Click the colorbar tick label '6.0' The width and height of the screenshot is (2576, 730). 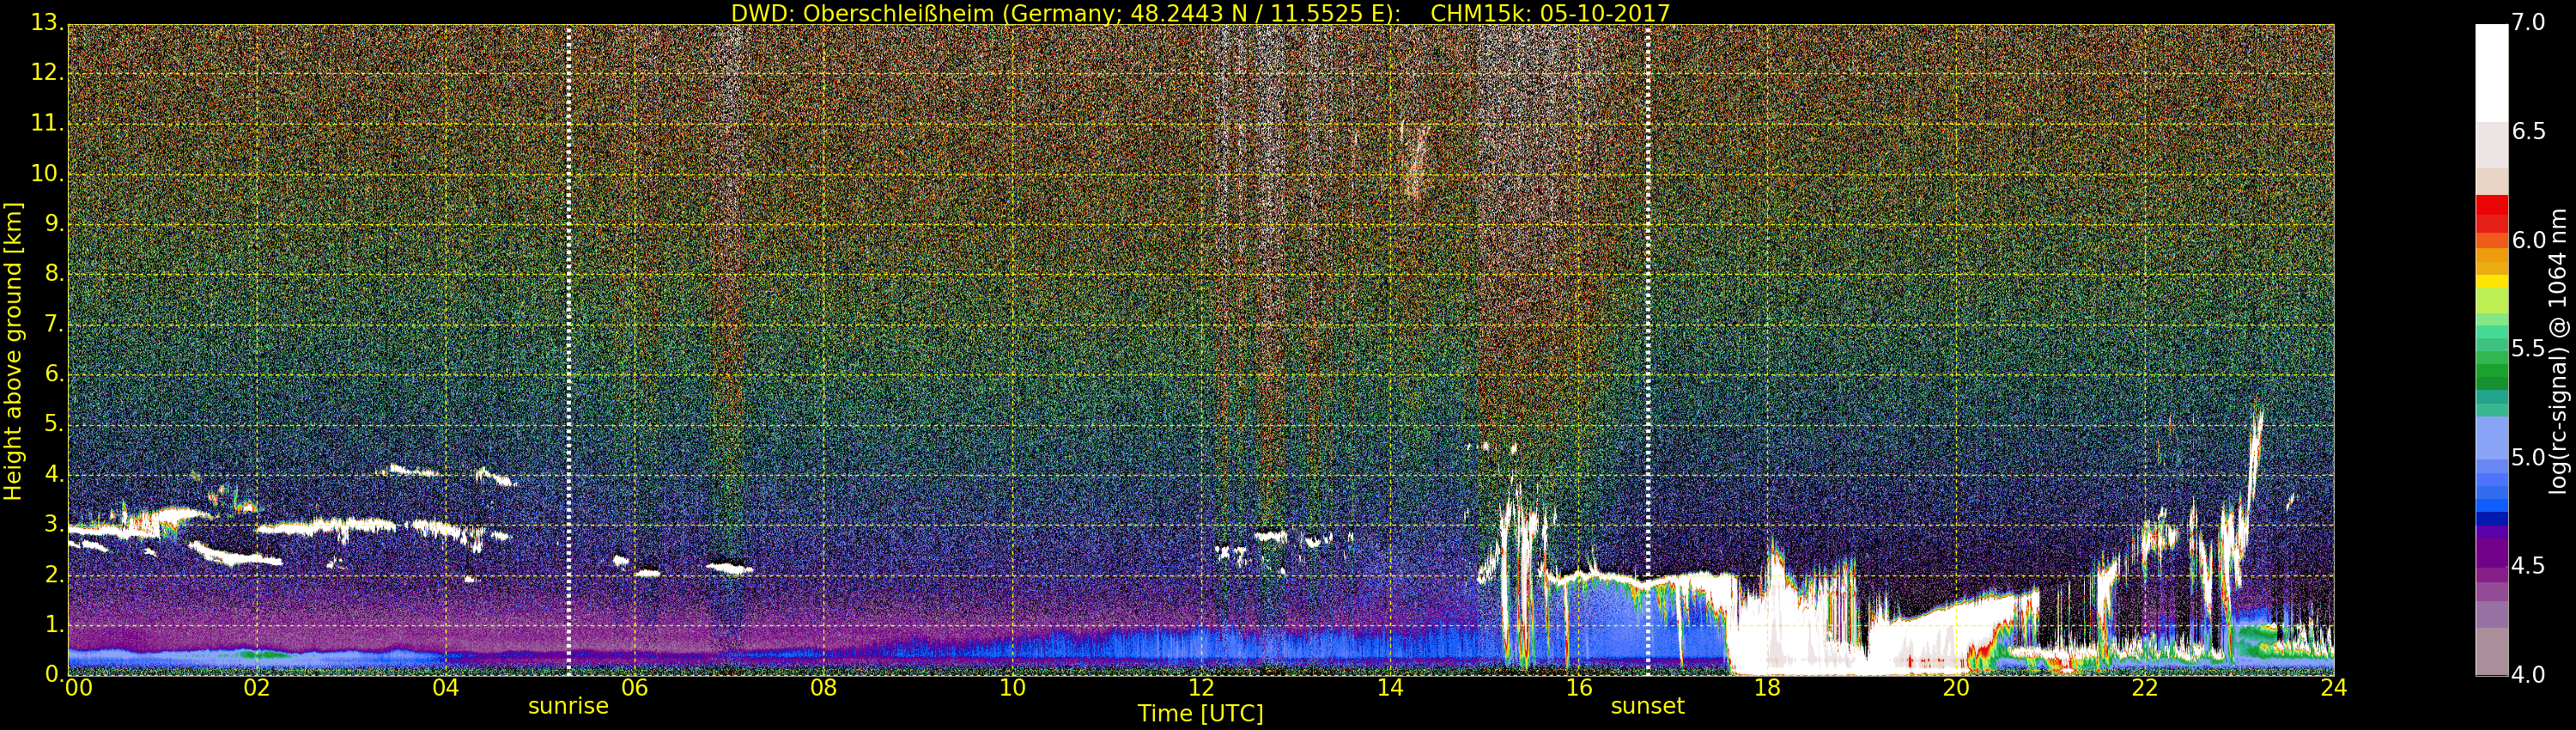tap(2529, 240)
